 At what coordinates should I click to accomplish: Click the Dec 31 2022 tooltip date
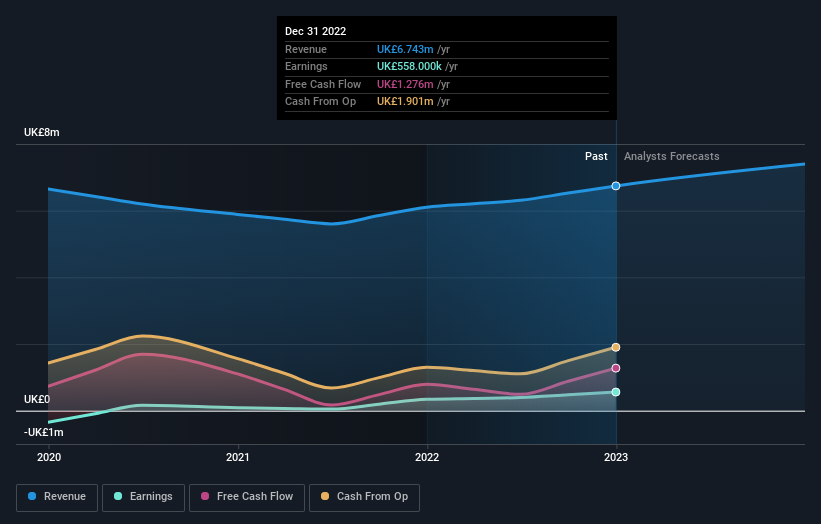[x=315, y=31]
